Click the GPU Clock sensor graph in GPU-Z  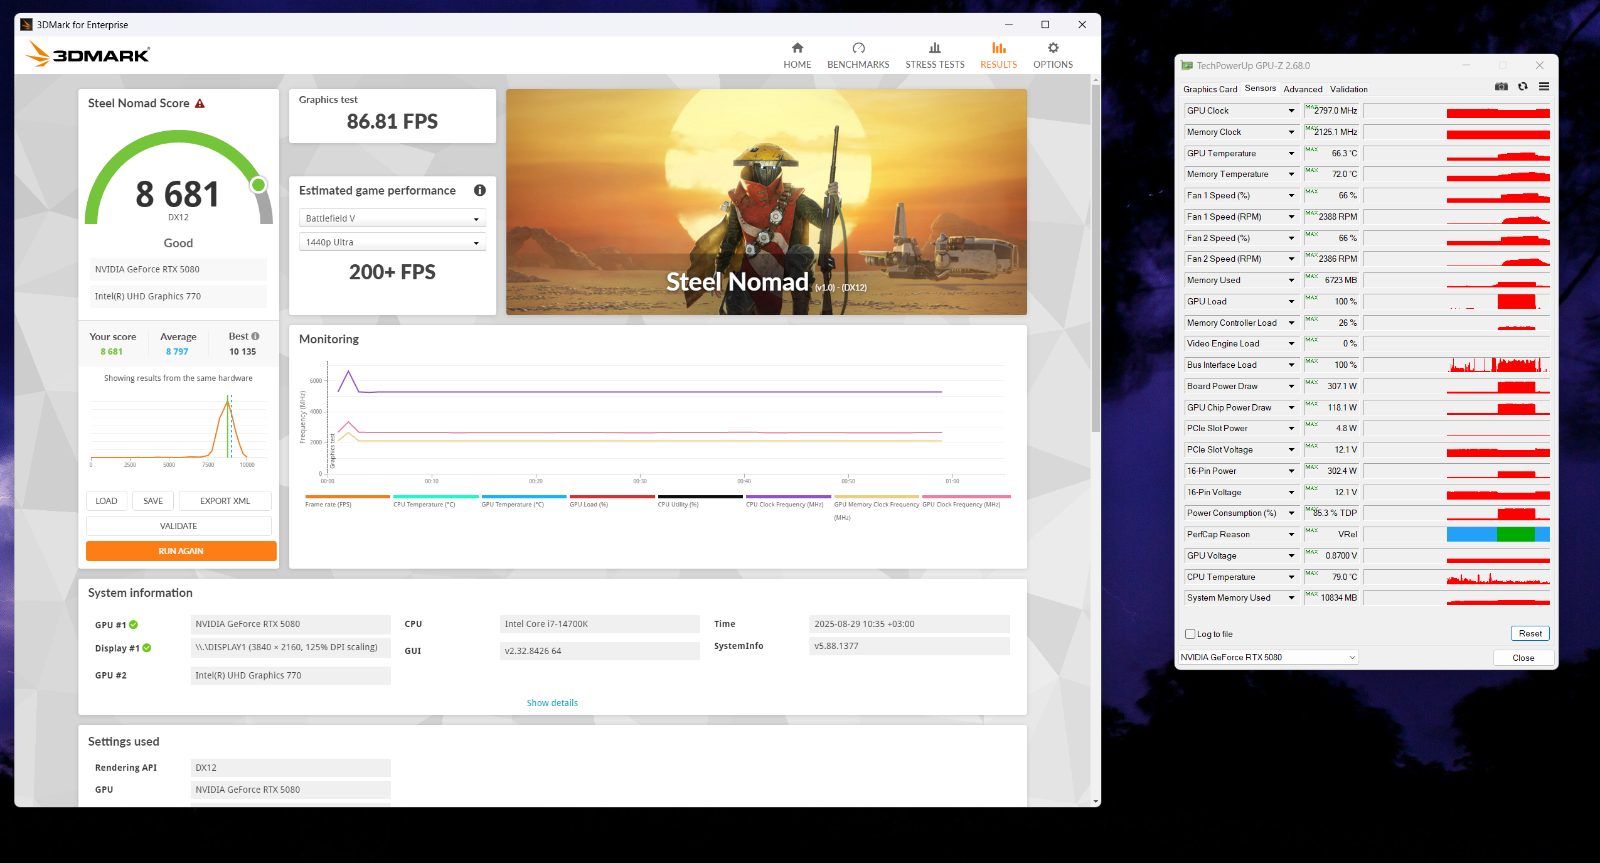tap(1456, 111)
